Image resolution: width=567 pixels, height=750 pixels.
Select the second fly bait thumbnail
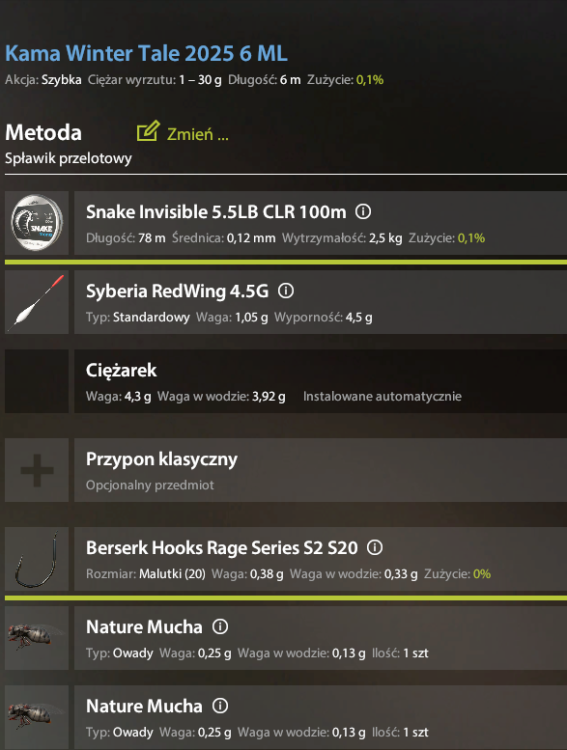point(37,717)
